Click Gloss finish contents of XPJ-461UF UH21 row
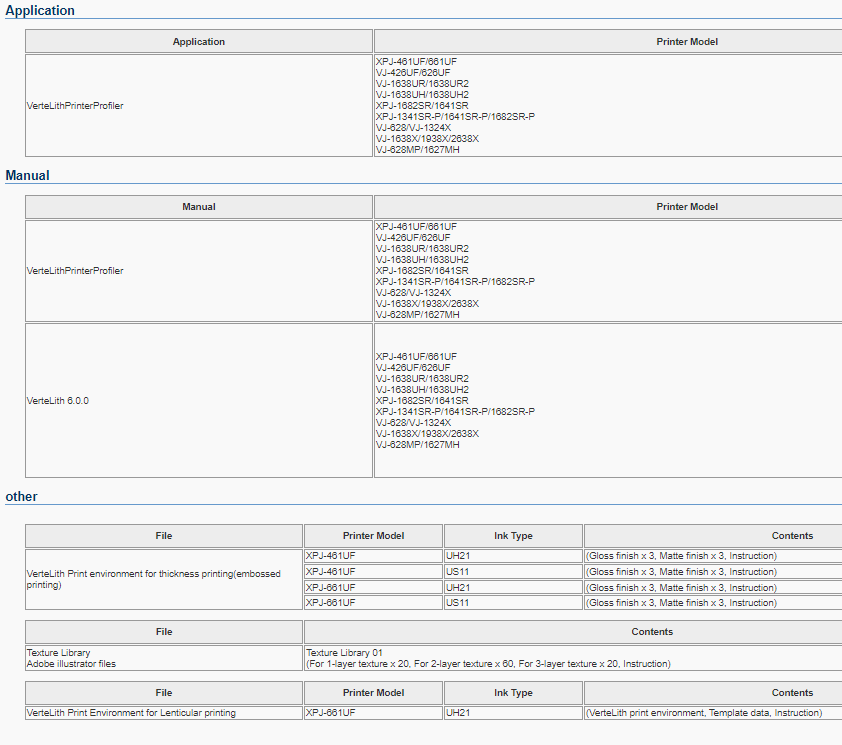 (681, 556)
